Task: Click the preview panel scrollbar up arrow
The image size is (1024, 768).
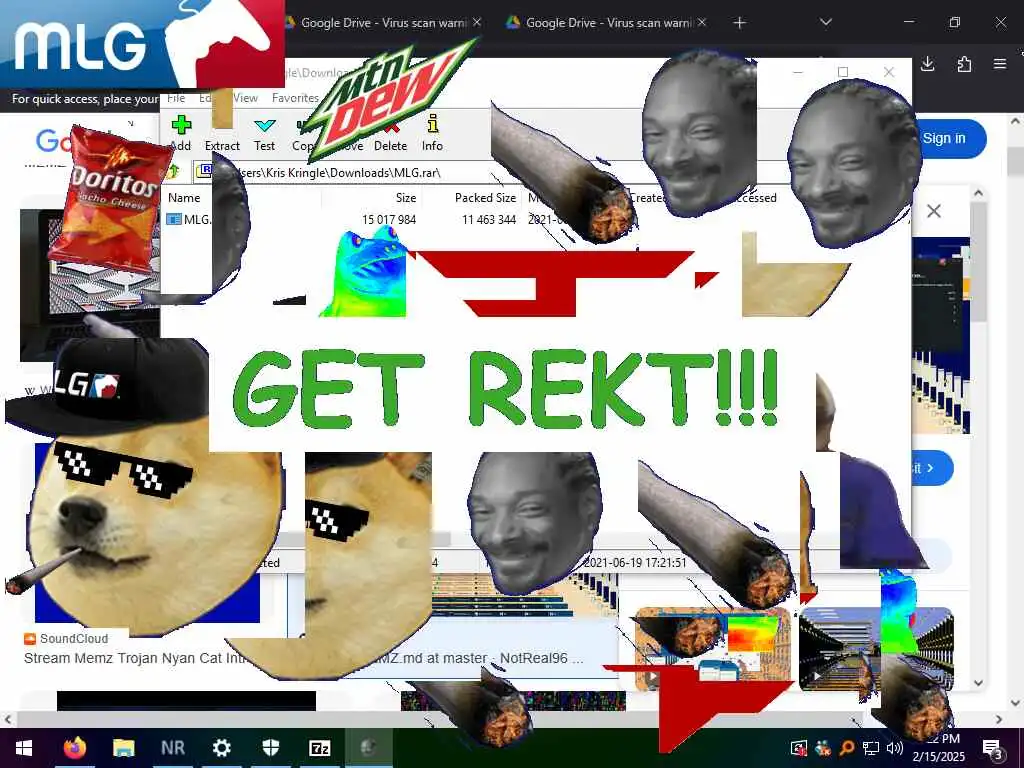Action: [978, 193]
